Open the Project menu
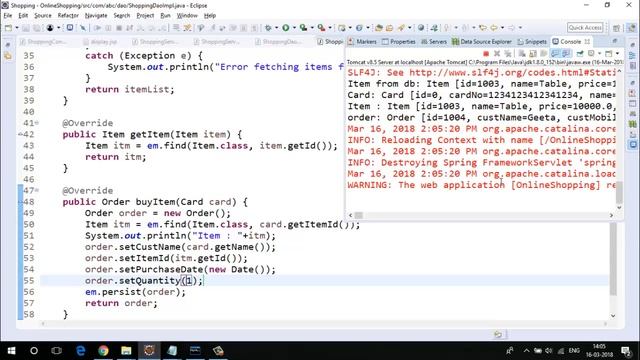This screenshot has height=360, width=640. coord(145,16)
